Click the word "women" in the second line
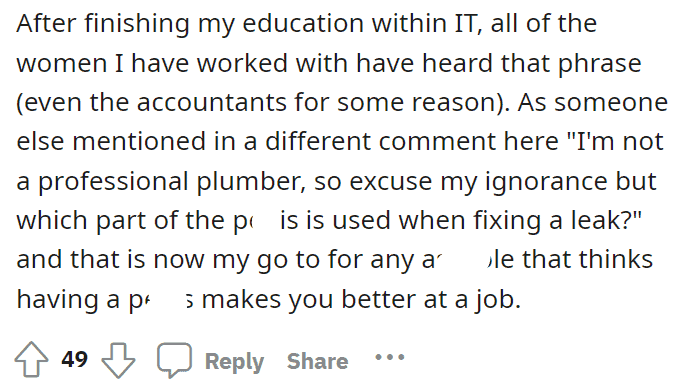Viewport: 690px width, 391px height. 62,63
